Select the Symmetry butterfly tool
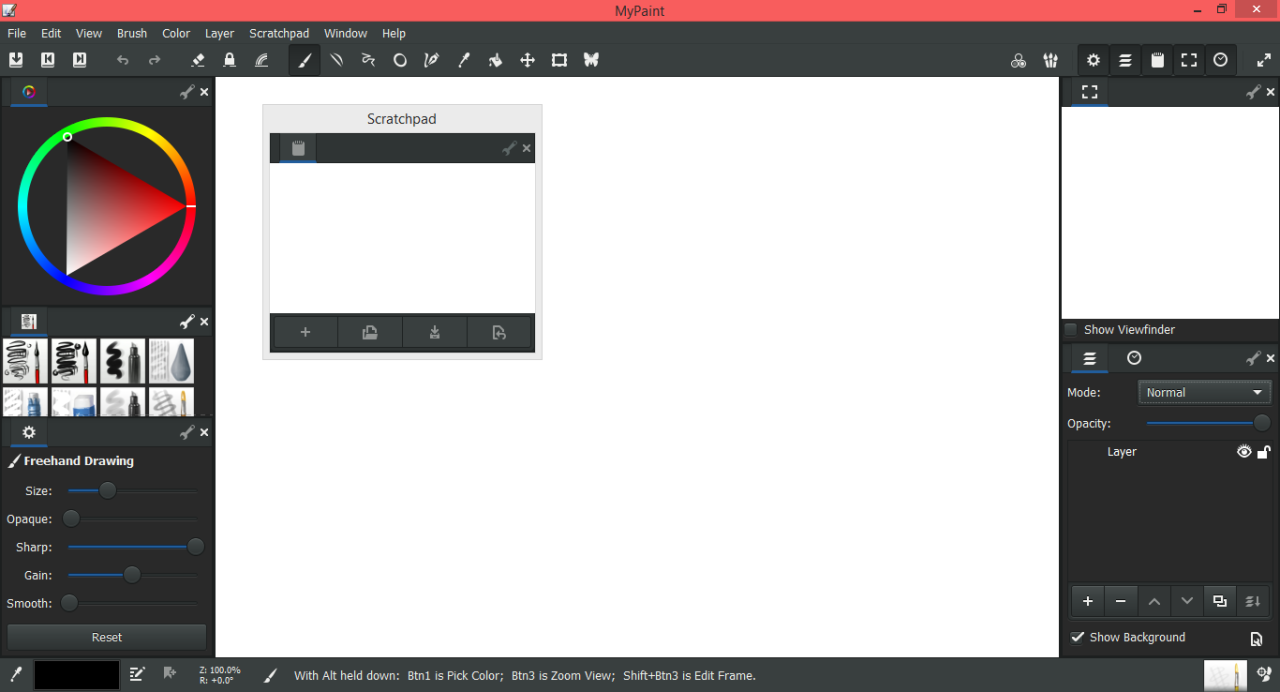Viewport: 1280px width, 692px height. [591, 60]
